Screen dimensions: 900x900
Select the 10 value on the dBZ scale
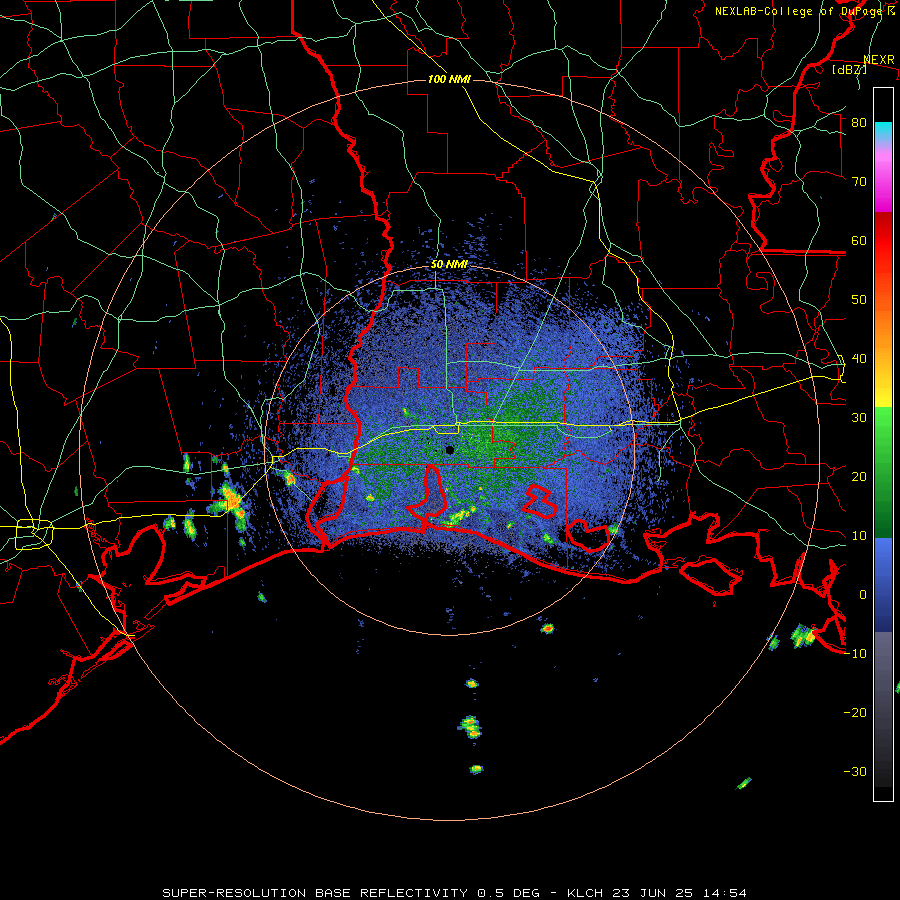point(859,536)
